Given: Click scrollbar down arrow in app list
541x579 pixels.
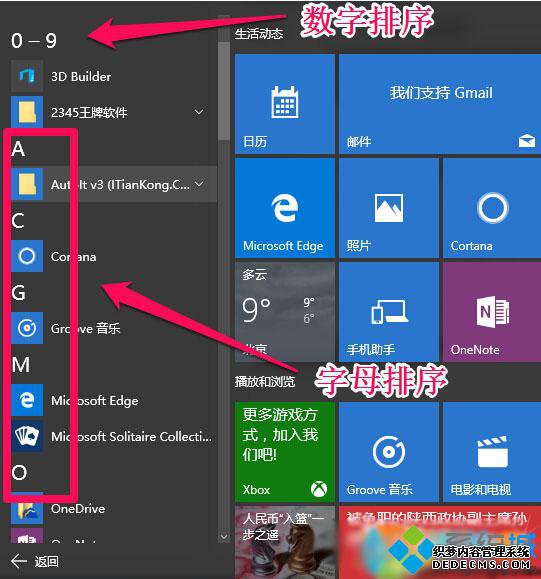Looking at the screenshot, I should coord(223,536).
